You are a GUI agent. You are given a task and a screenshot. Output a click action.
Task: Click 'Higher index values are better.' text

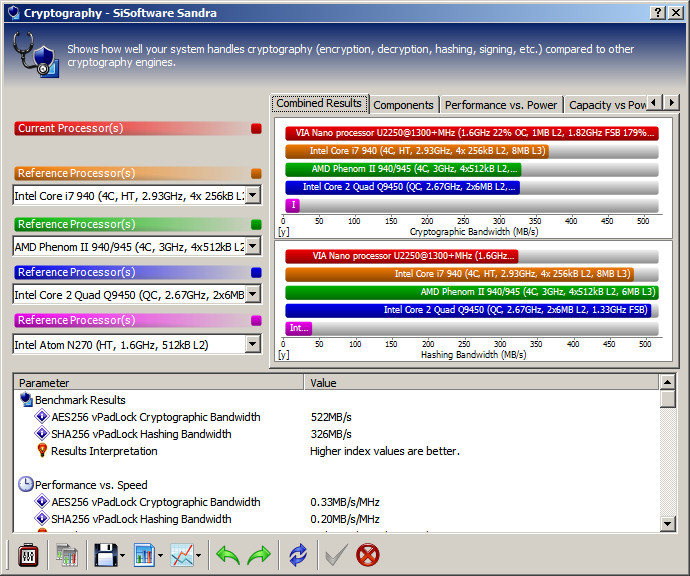click(385, 451)
